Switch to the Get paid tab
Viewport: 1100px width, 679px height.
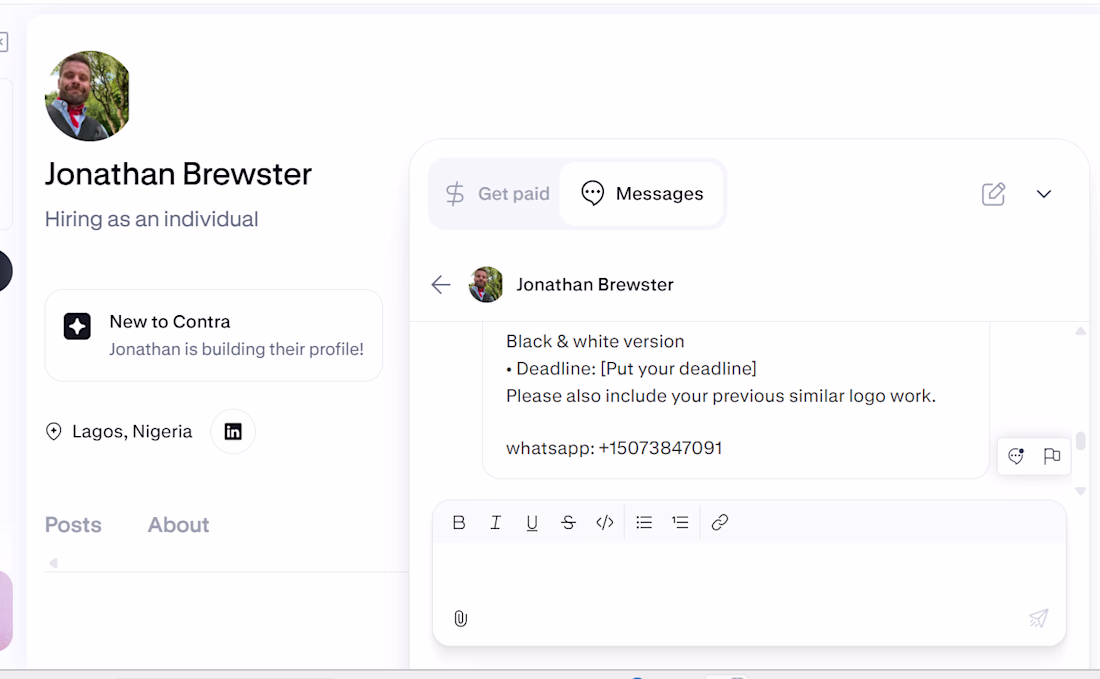tap(497, 194)
